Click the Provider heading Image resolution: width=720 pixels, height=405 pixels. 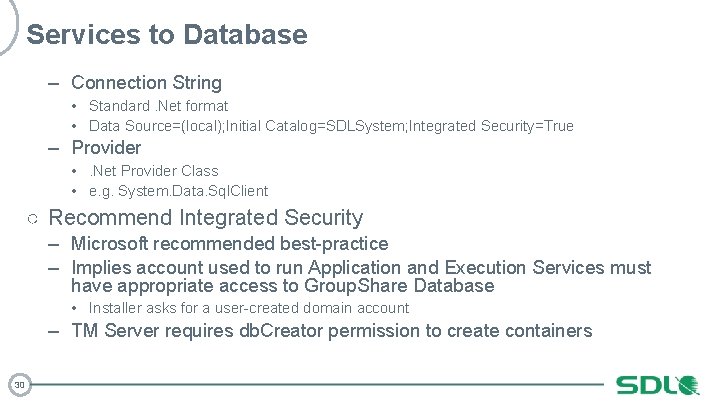[106, 148]
